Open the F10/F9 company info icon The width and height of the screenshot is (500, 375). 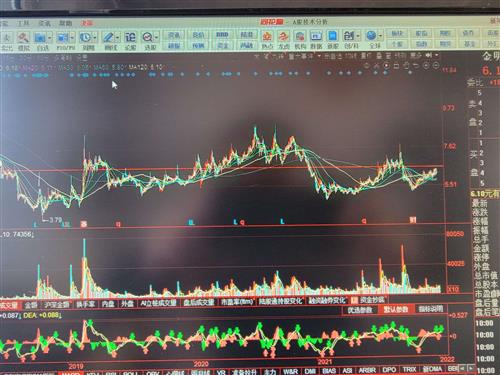(62, 37)
